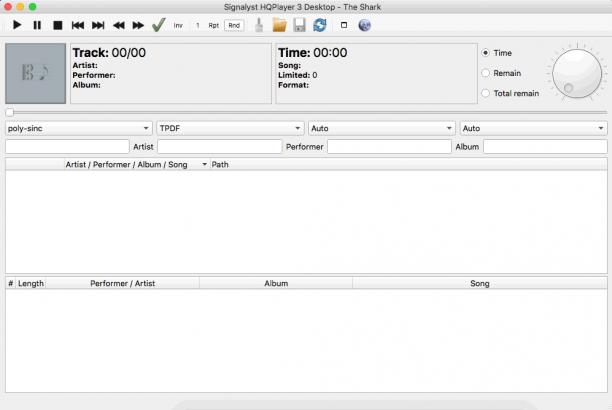Click the Limited: 0 status text
Viewport: 612px width, 410px height.
(x=297, y=75)
